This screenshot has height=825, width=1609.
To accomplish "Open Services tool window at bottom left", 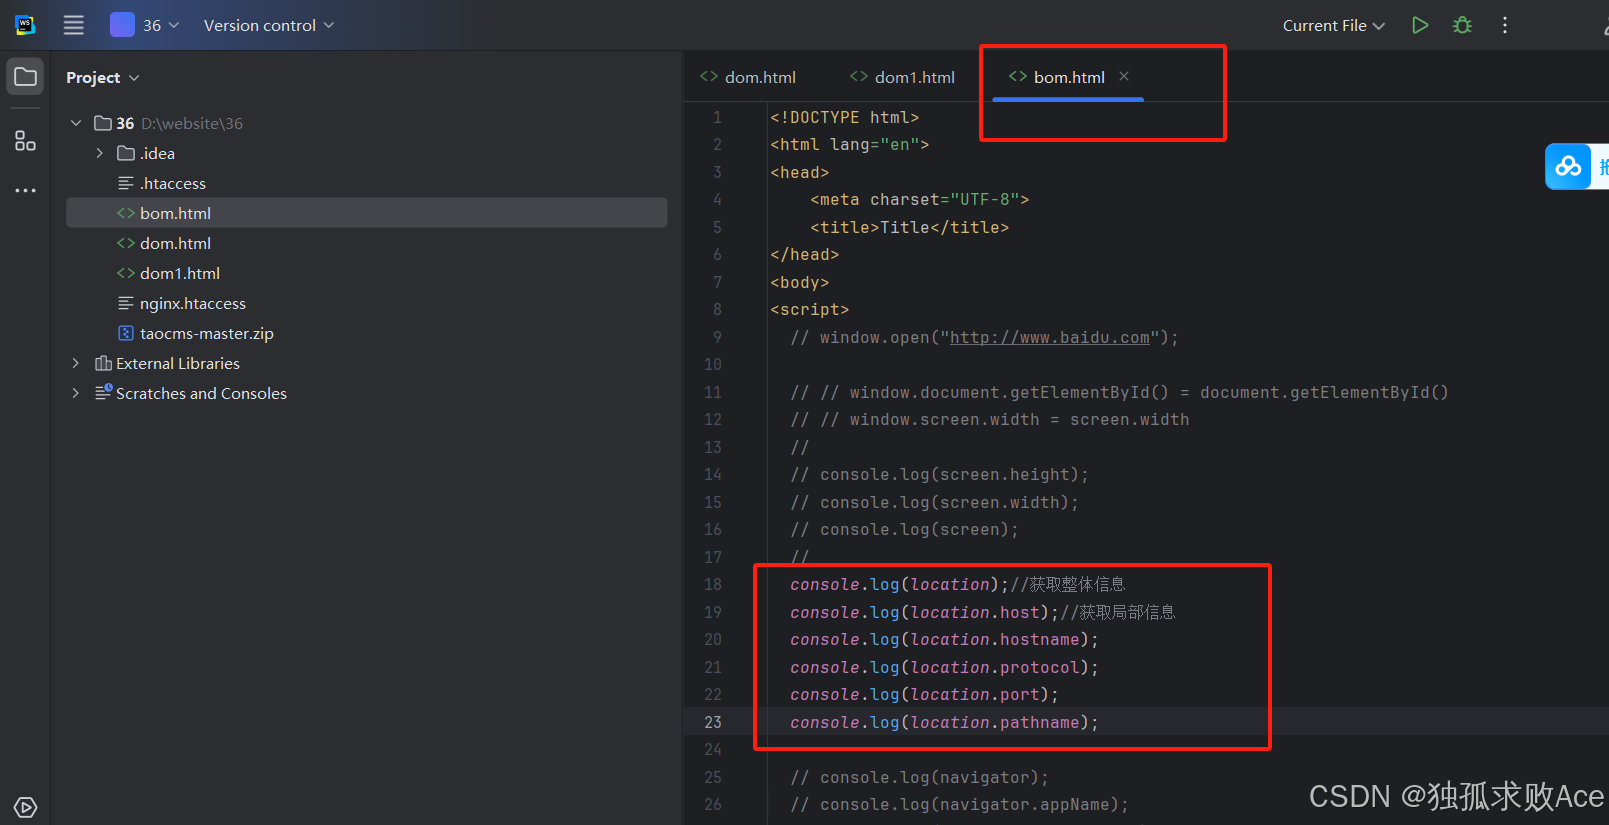I will click(25, 807).
